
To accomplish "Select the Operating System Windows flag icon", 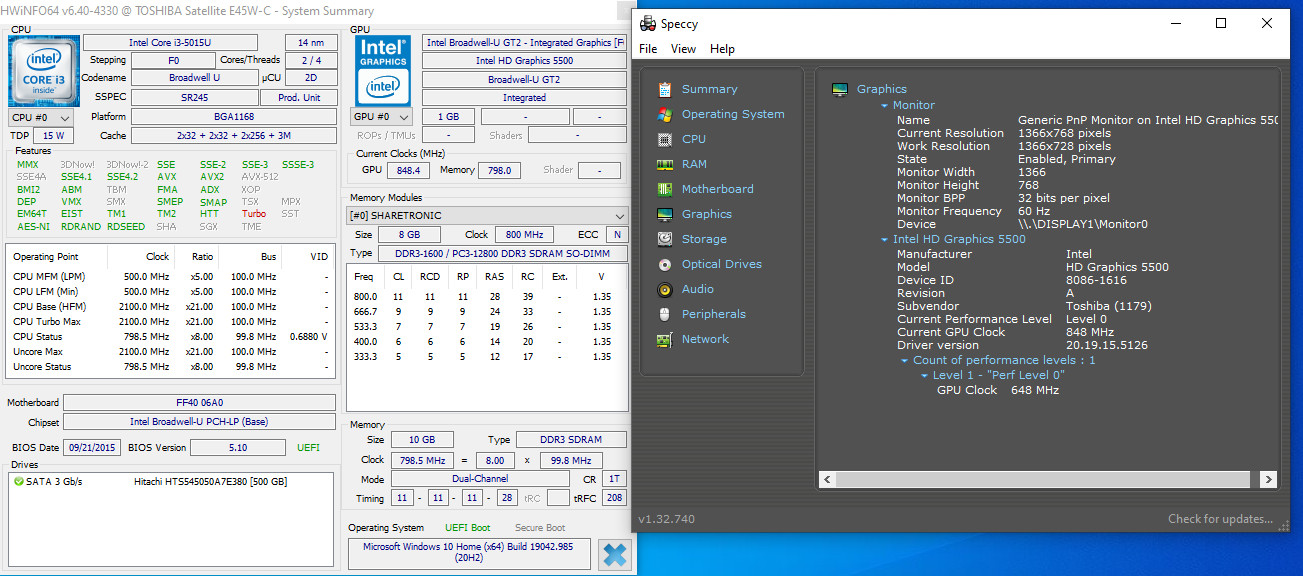I will (x=665, y=114).
